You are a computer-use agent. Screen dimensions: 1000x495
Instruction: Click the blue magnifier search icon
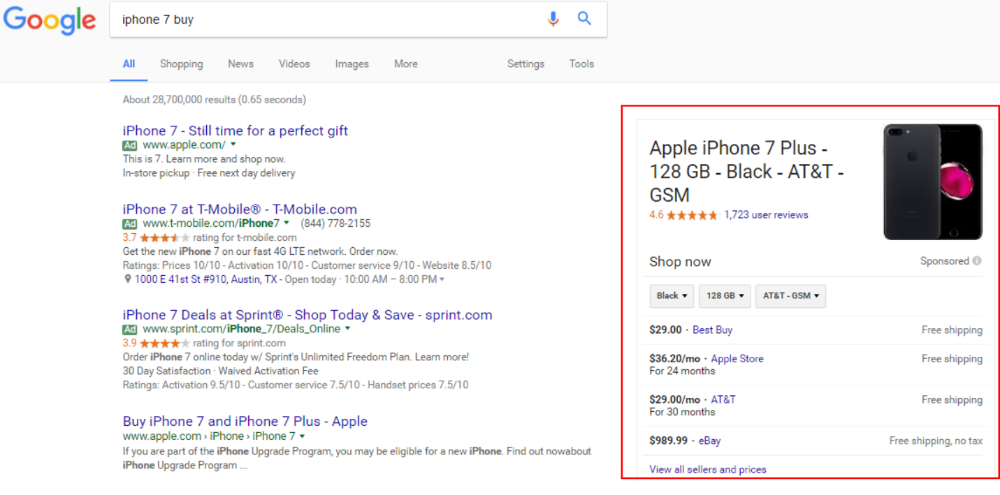coord(584,18)
